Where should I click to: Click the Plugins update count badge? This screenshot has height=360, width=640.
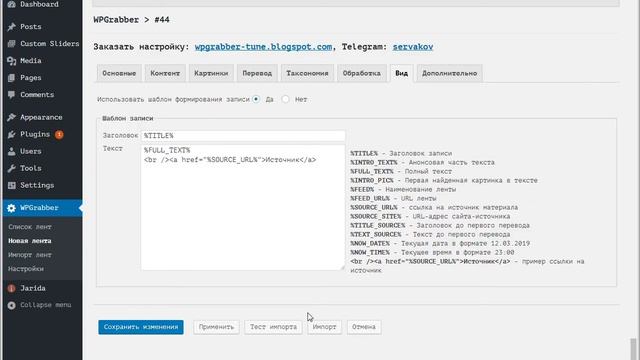pyautogui.click(x=59, y=134)
